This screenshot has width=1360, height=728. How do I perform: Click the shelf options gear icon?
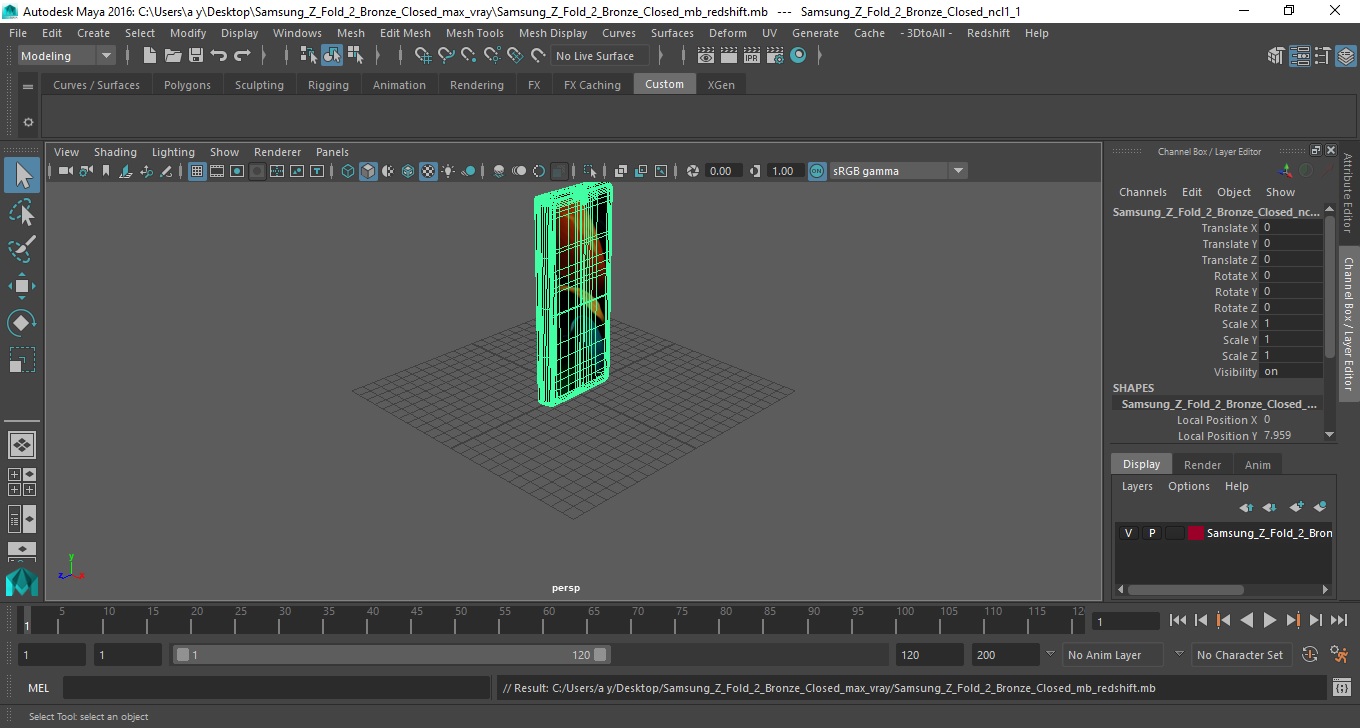coord(28,123)
